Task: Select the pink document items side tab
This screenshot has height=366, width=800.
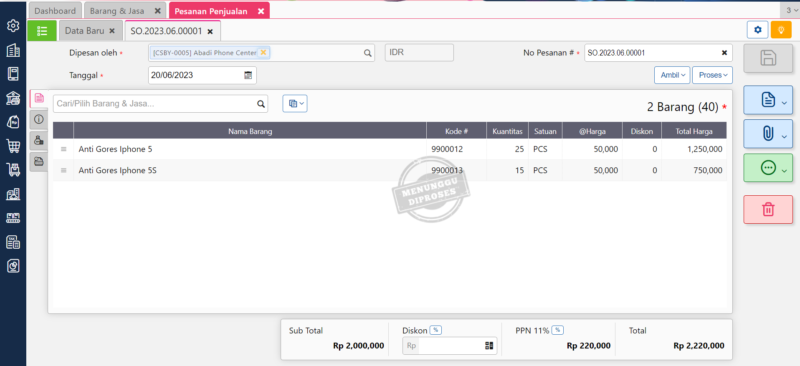Action: click(39, 98)
